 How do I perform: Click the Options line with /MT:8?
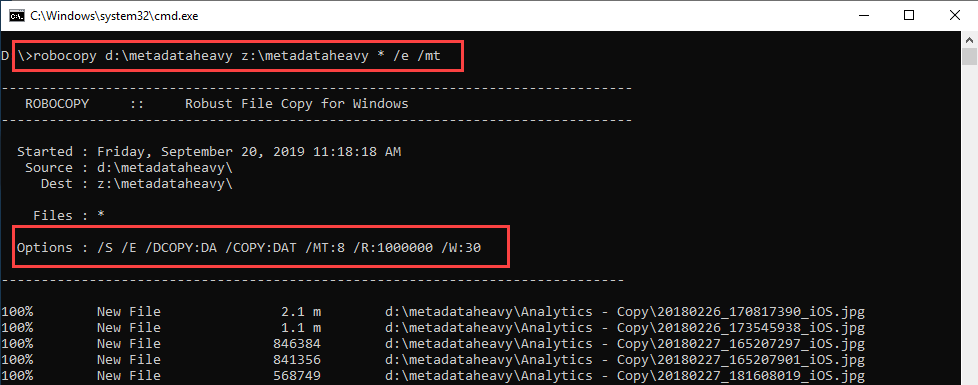tap(249, 248)
